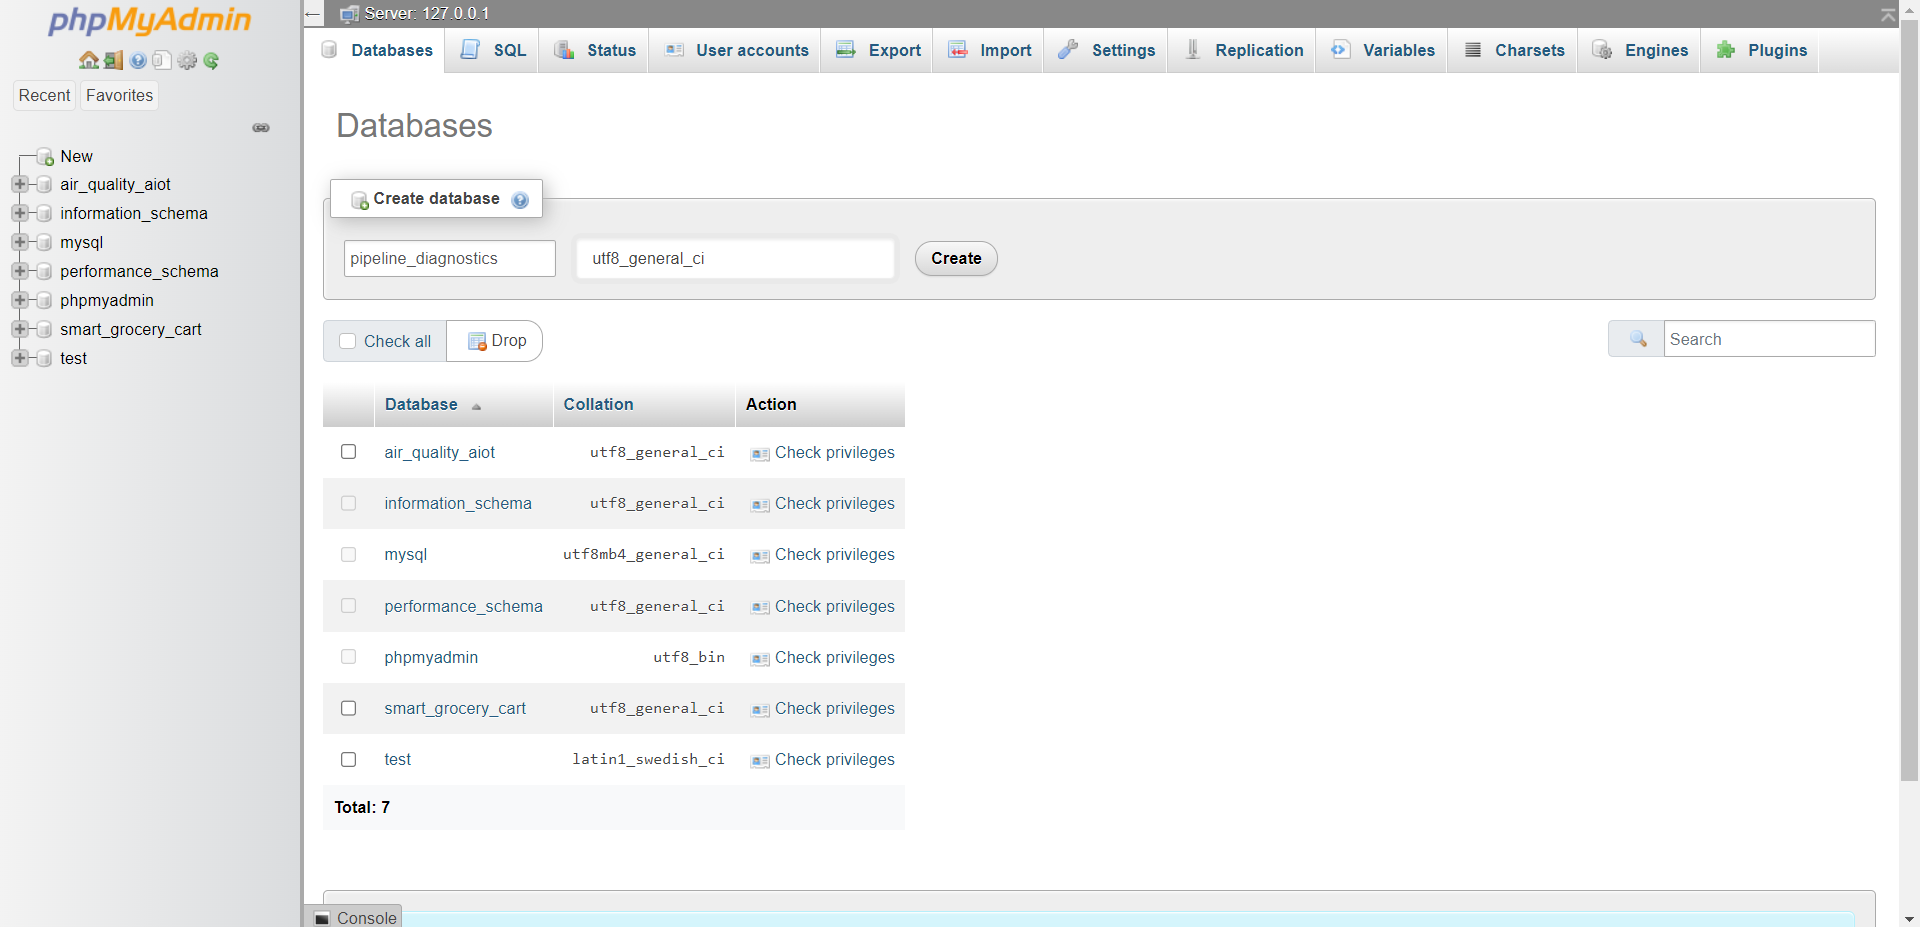Go to the Export tab

click(x=877, y=50)
